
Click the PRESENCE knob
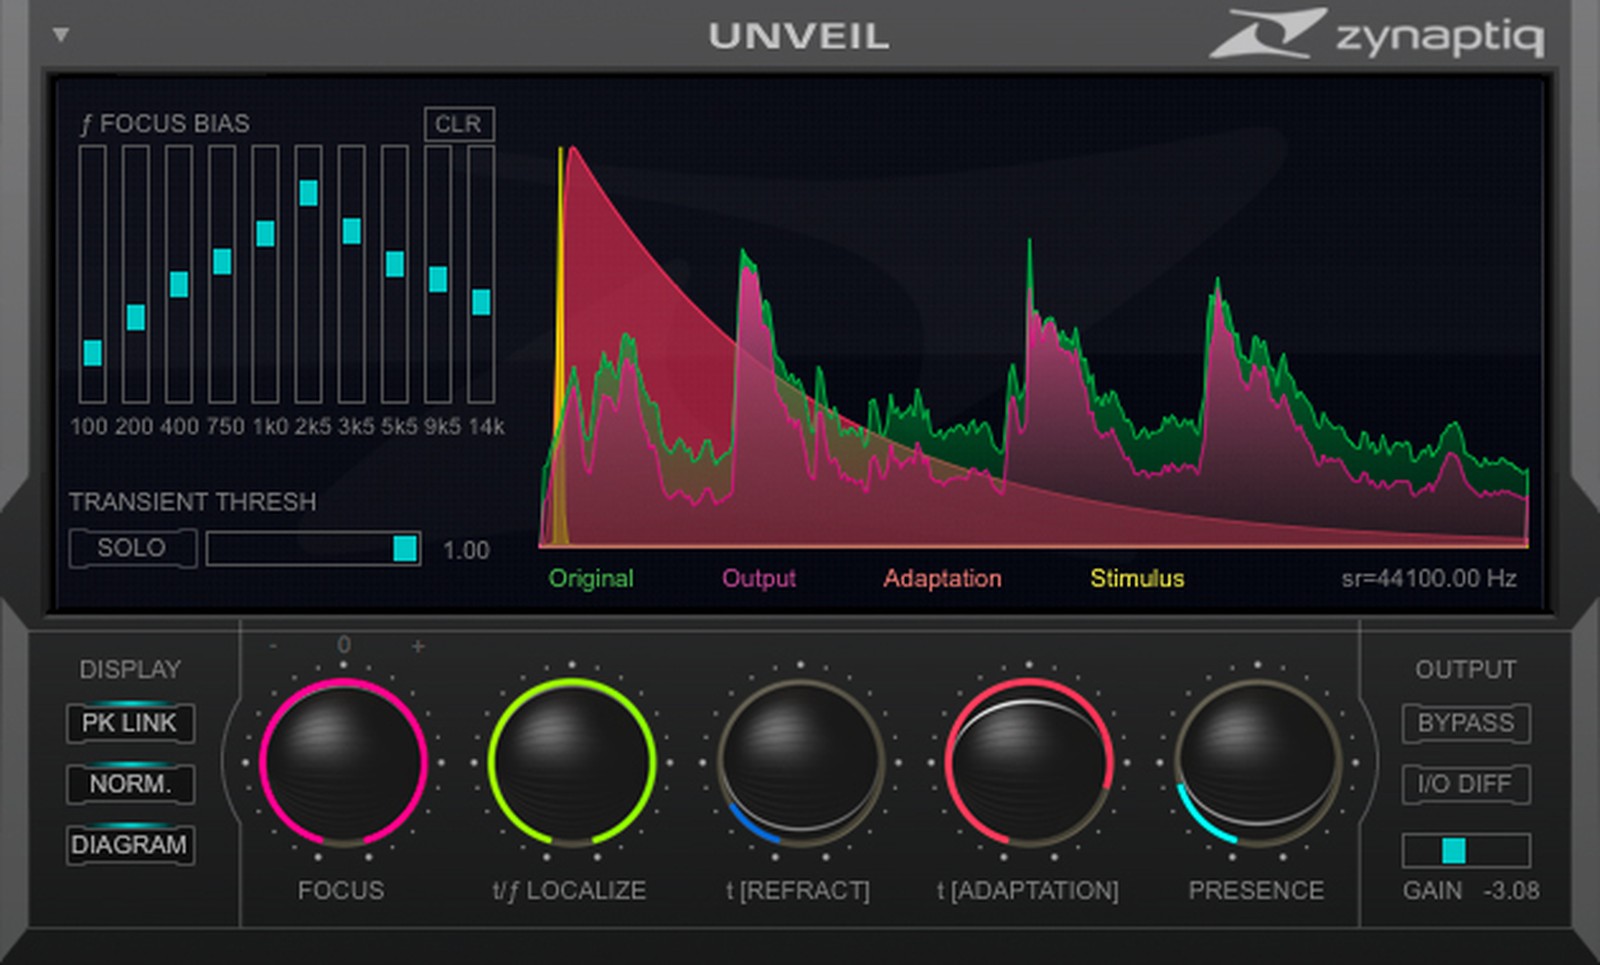[1257, 762]
